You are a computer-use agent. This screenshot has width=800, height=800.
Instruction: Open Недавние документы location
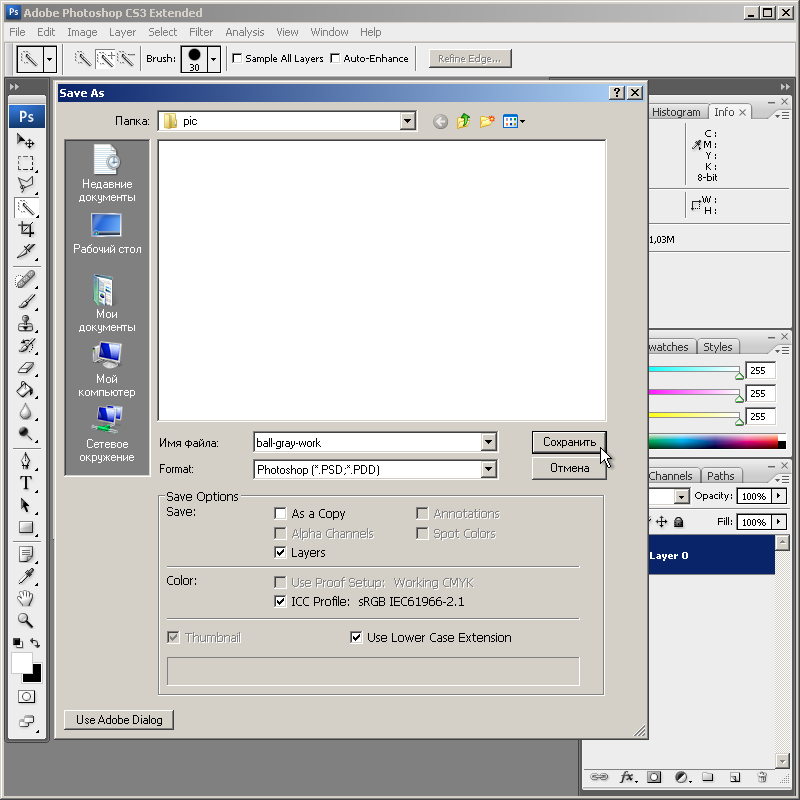coord(107,173)
